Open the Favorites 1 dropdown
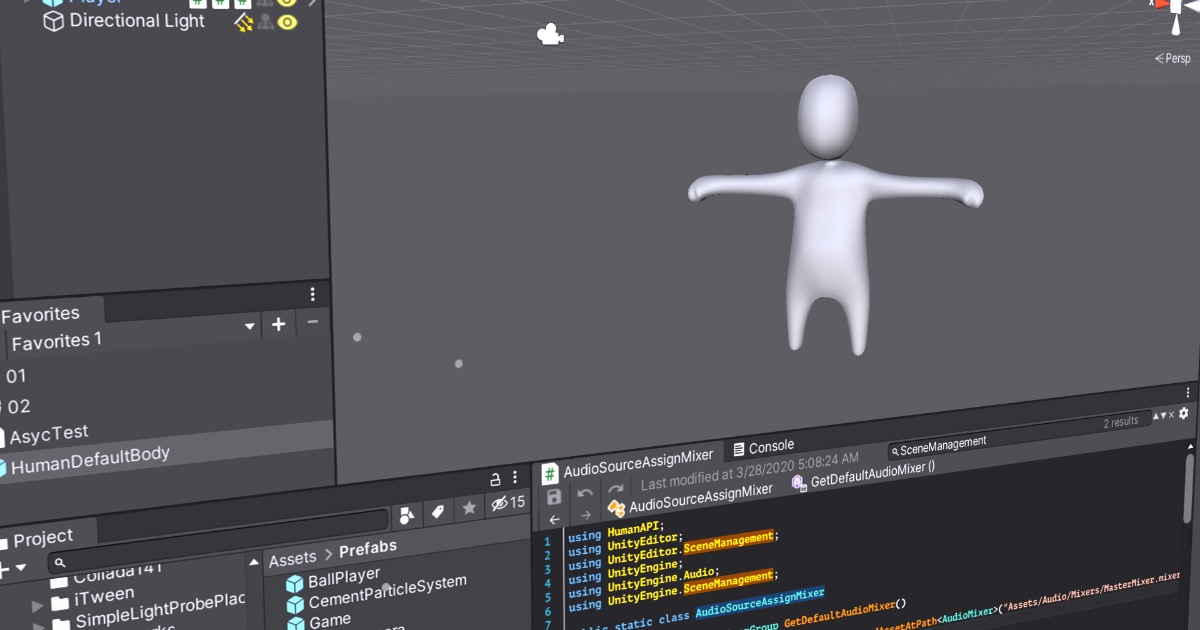 coord(247,327)
